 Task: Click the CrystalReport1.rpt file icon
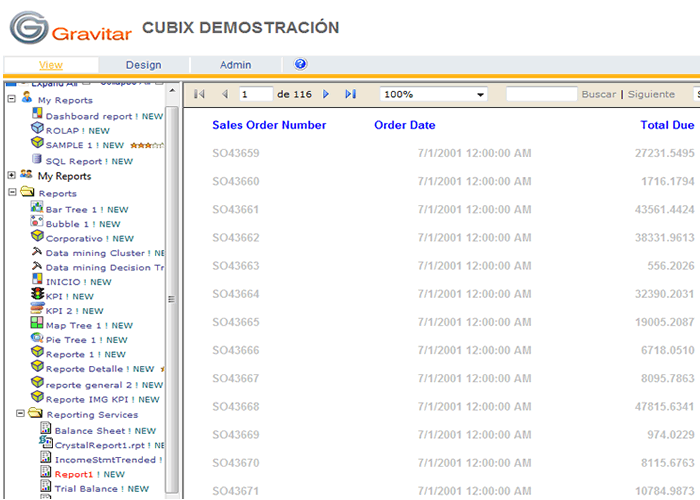(x=46, y=442)
